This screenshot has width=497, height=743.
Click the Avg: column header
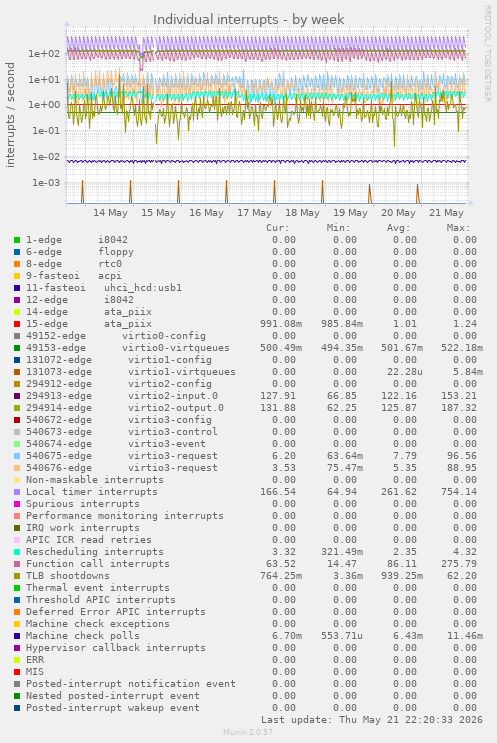[398, 228]
